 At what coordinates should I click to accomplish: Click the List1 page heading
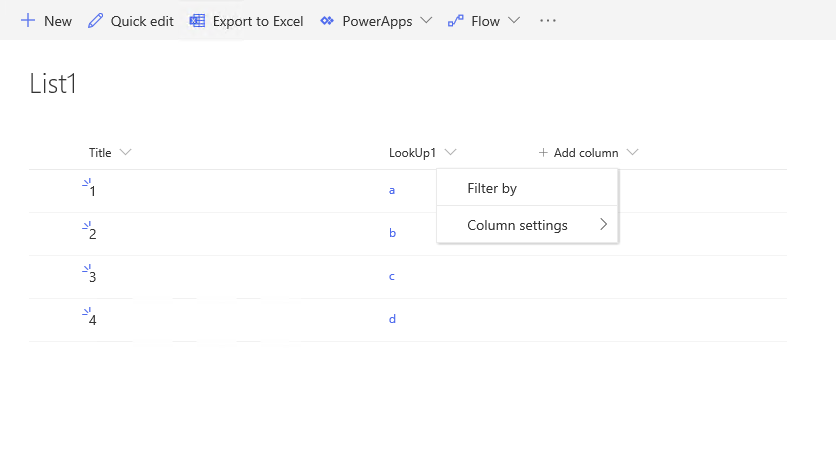click(53, 84)
